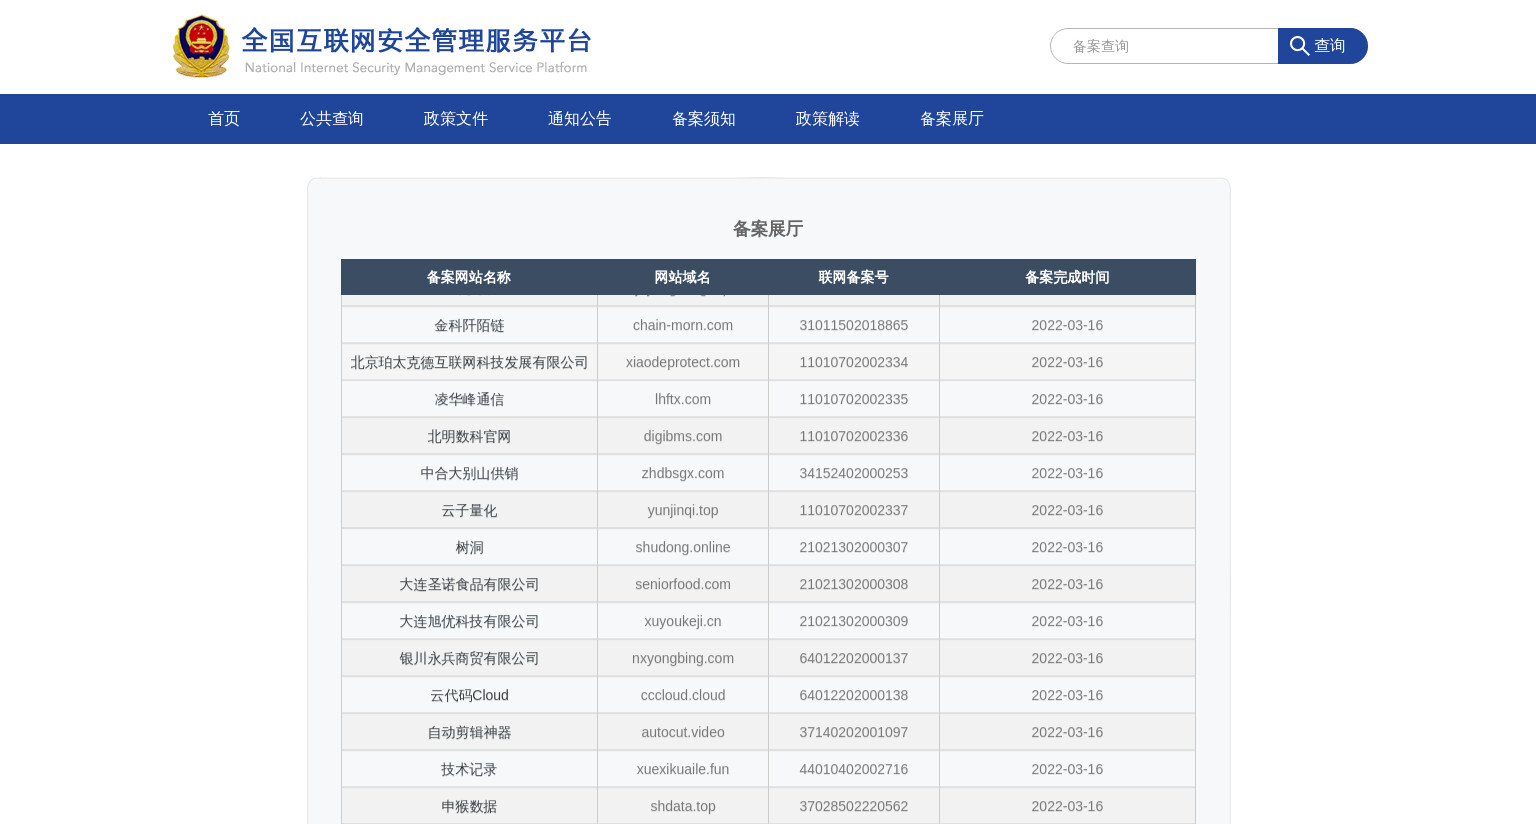
Task: Select record number 44010402002716
Action: [x=854, y=769]
